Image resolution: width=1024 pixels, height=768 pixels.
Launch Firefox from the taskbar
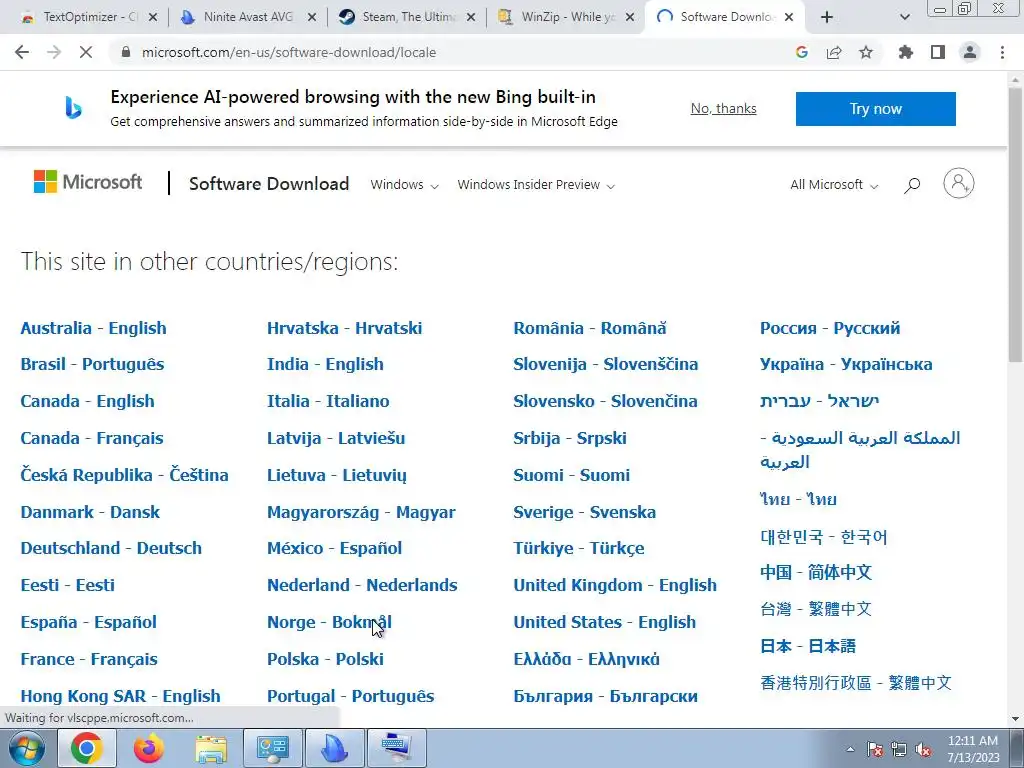pyautogui.click(x=149, y=748)
